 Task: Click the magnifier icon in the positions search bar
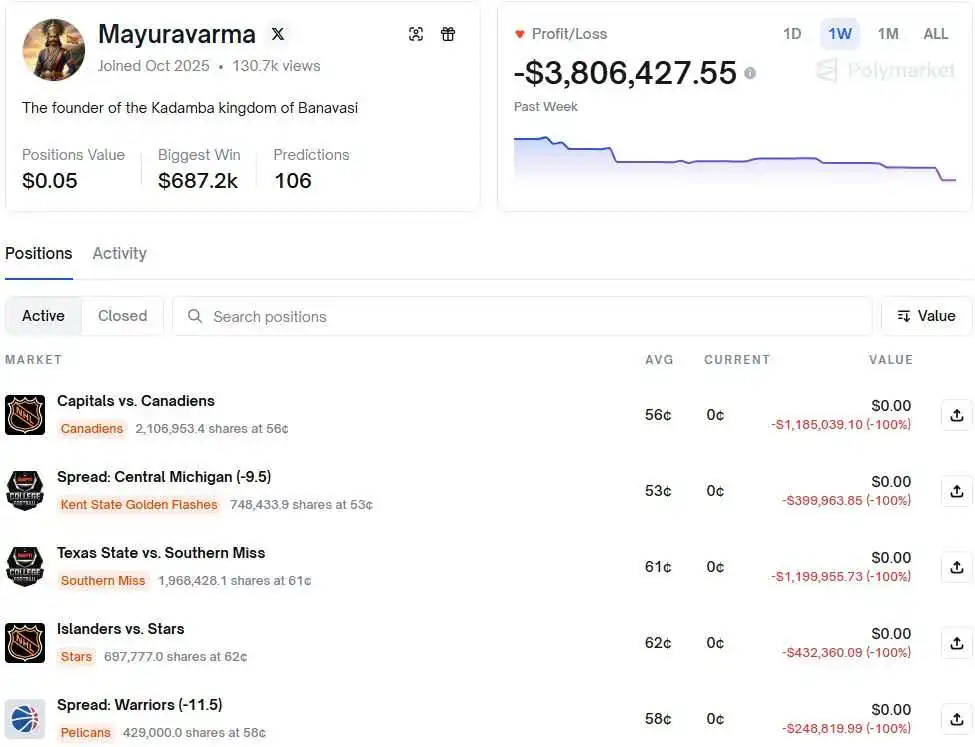tap(195, 316)
